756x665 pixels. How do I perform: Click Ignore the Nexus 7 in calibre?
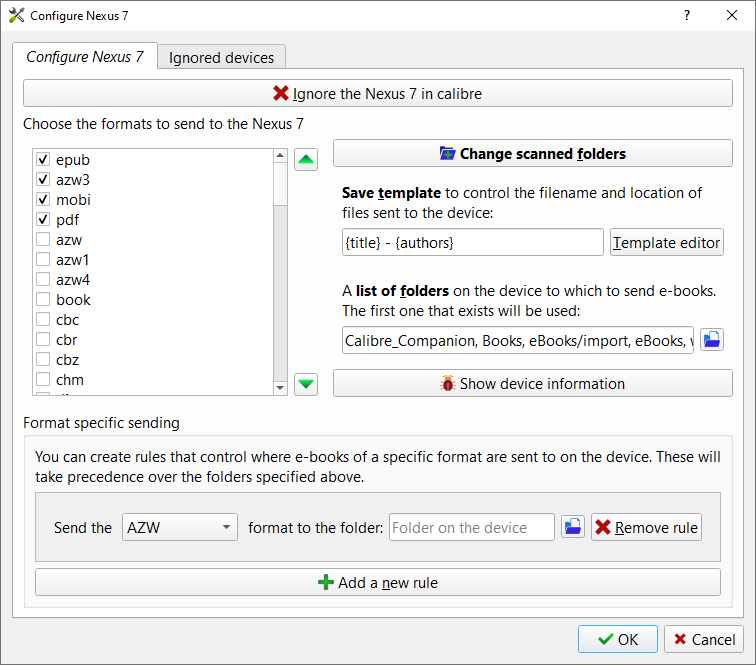(378, 93)
